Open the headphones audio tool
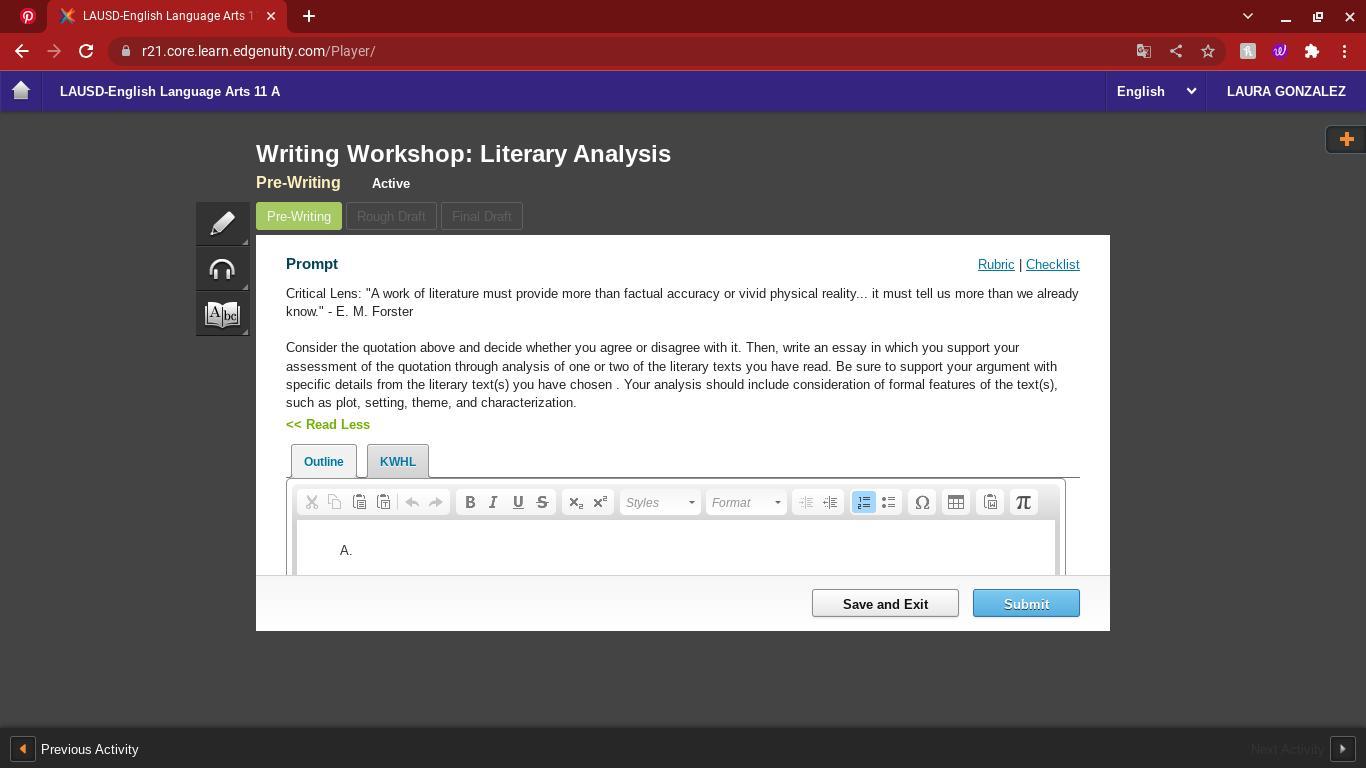Viewport: 1366px width, 768px height. tap(222, 269)
